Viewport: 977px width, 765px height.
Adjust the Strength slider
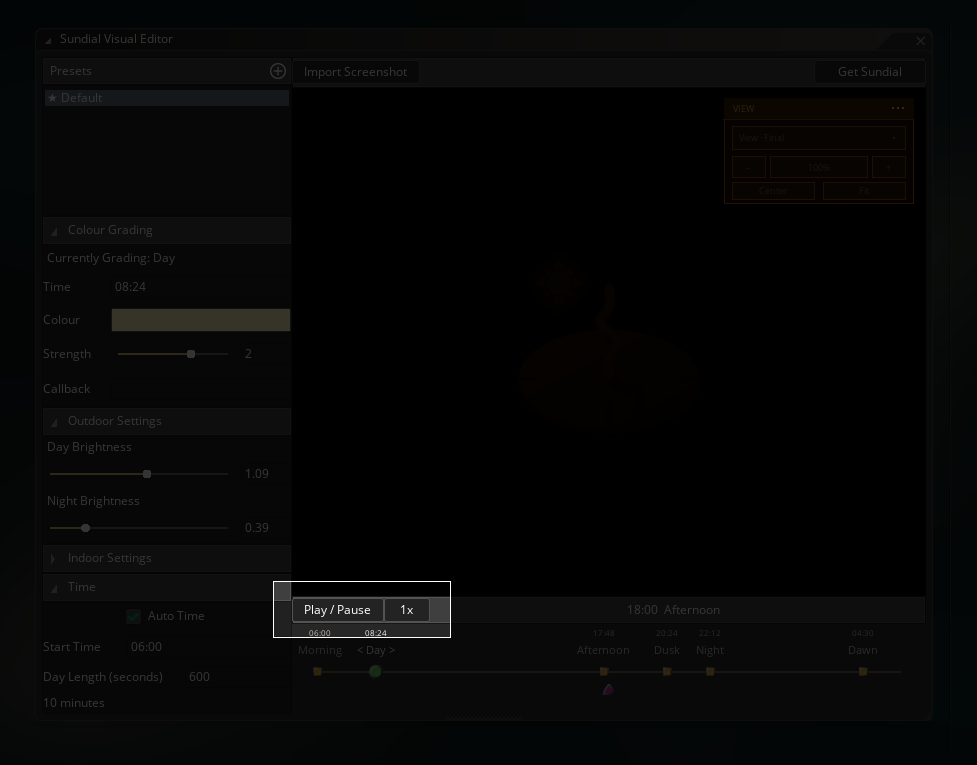tap(173, 354)
